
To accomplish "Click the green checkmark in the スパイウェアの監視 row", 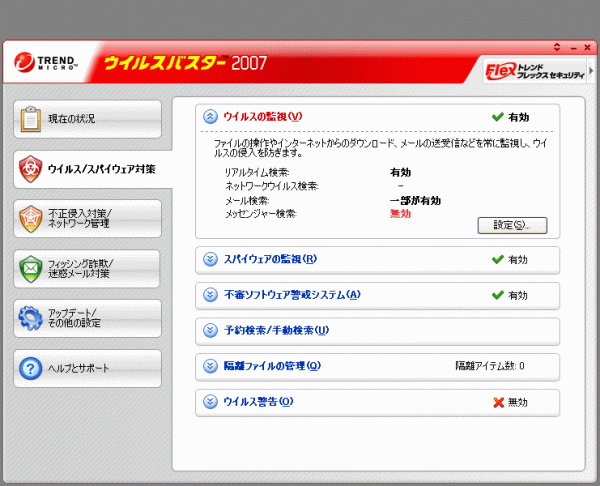I will [497, 259].
